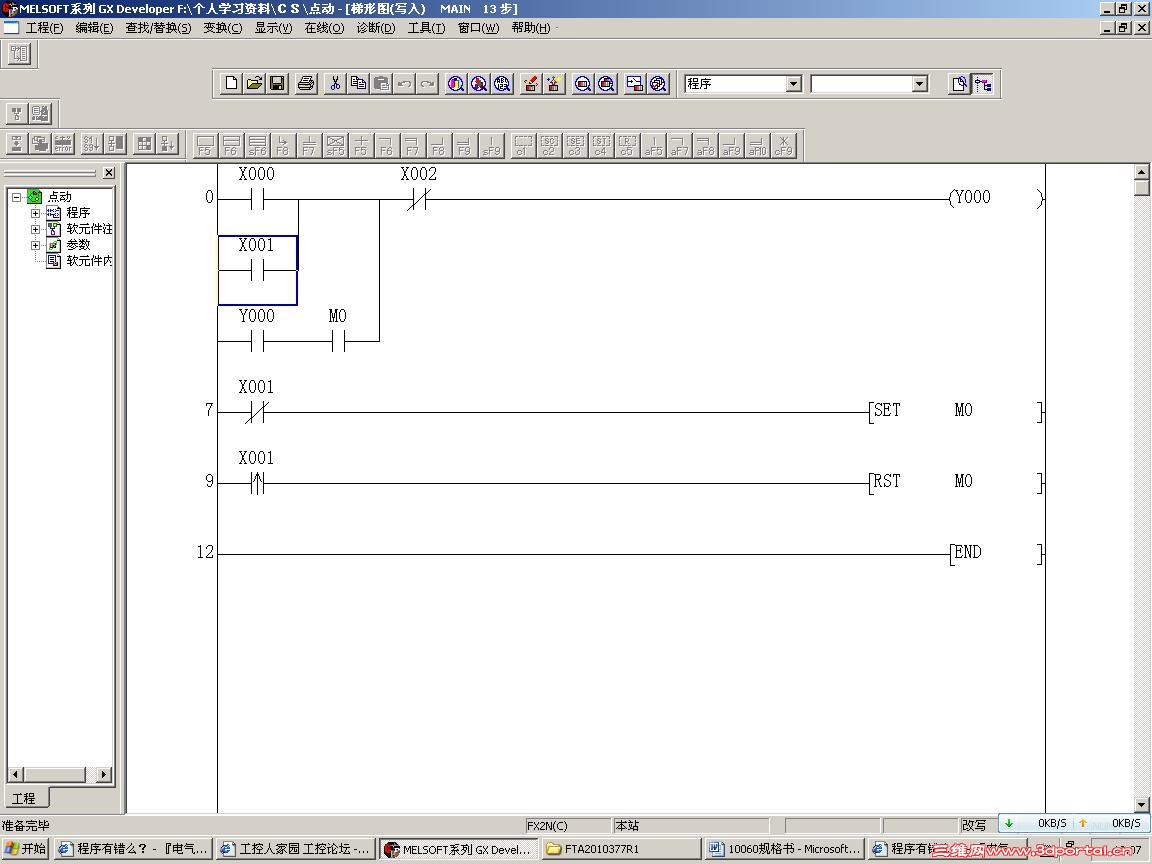Open the 程序 dropdown in toolbar
The width and height of the screenshot is (1152, 864).
coord(793,84)
